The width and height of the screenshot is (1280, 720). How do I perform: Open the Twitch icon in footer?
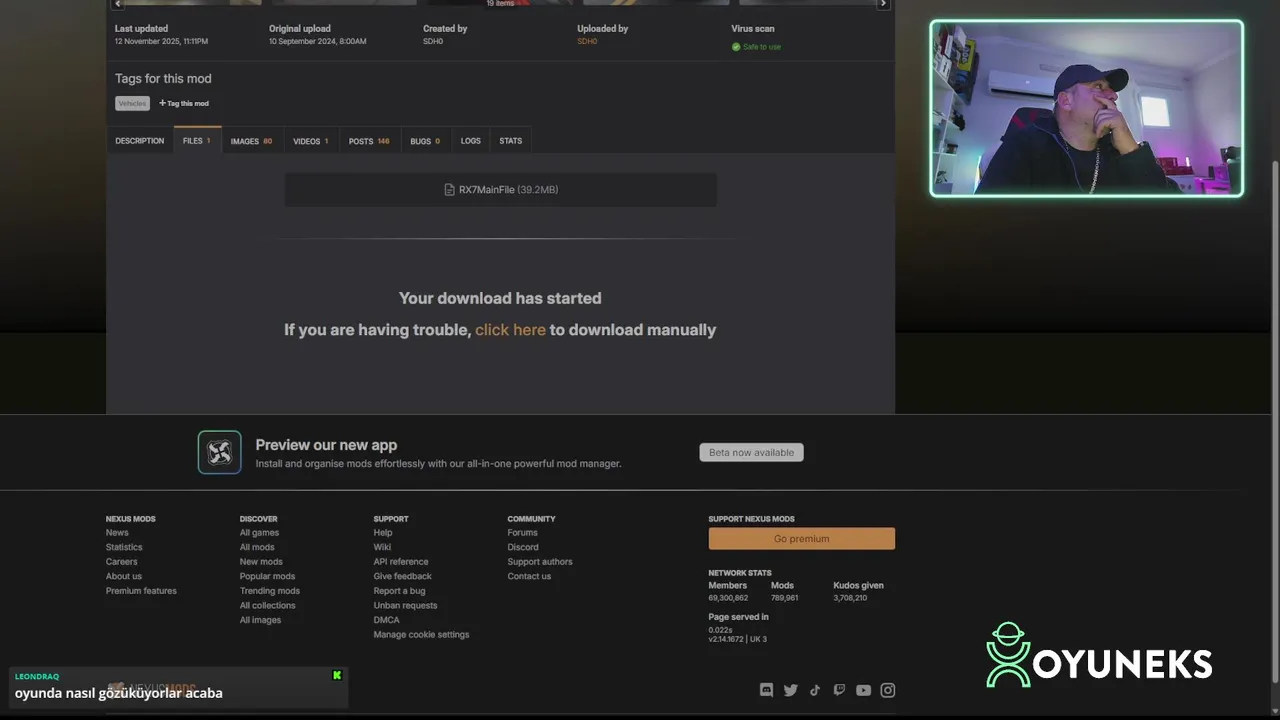point(839,690)
